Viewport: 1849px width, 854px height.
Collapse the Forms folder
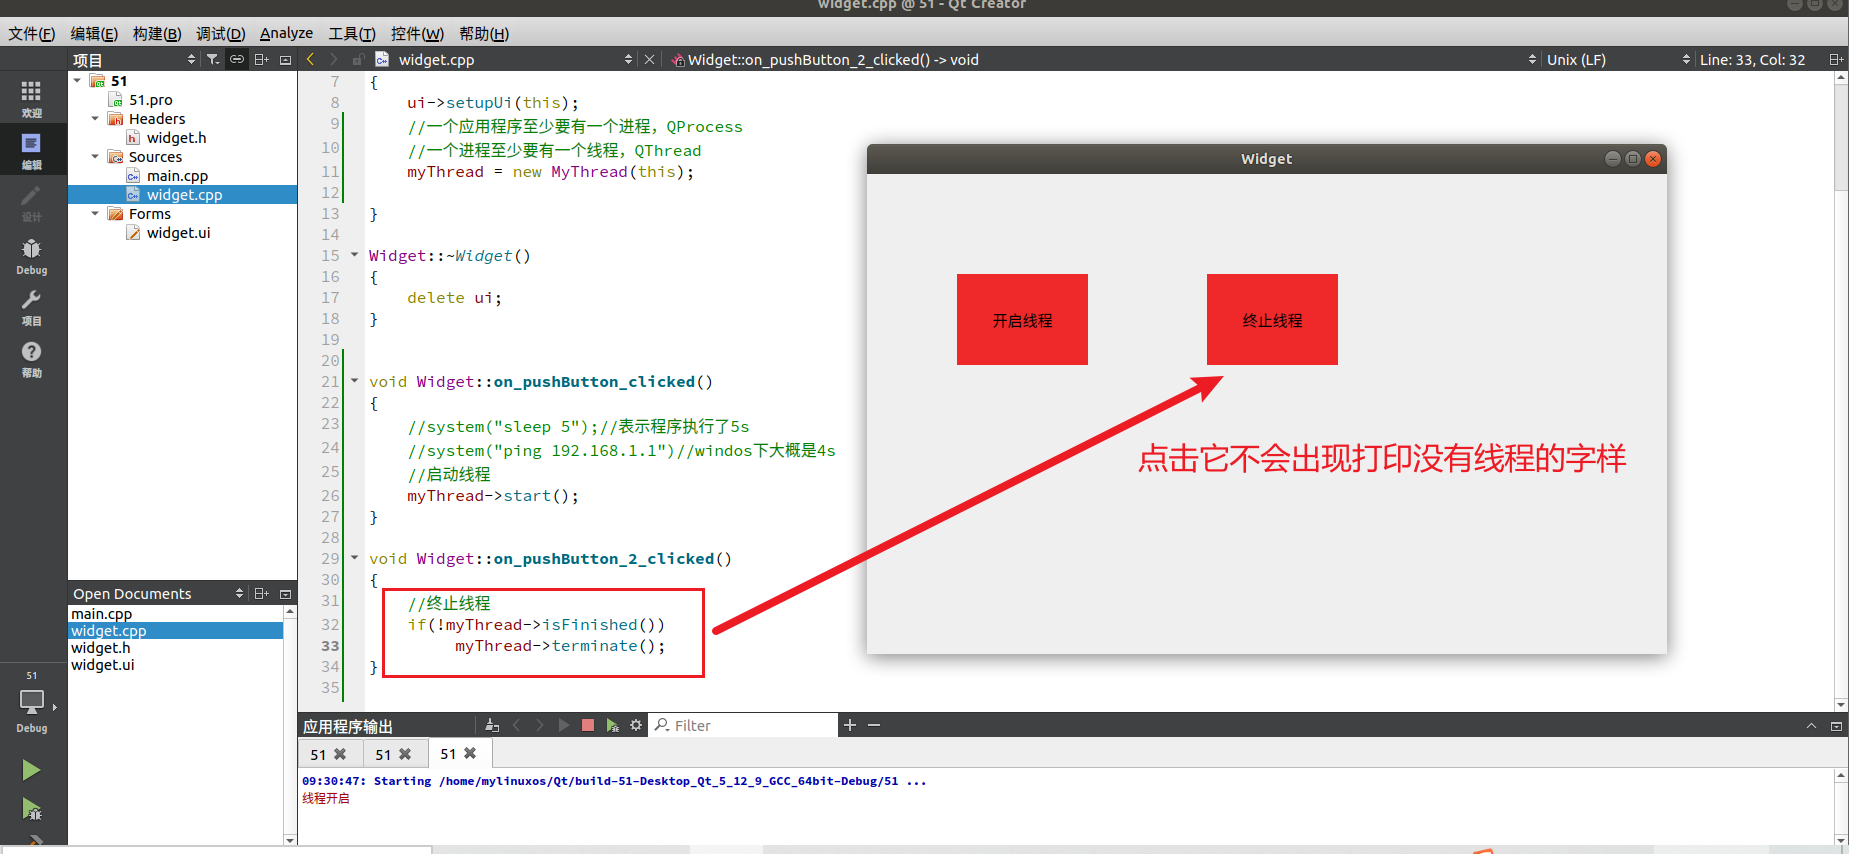[95, 213]
